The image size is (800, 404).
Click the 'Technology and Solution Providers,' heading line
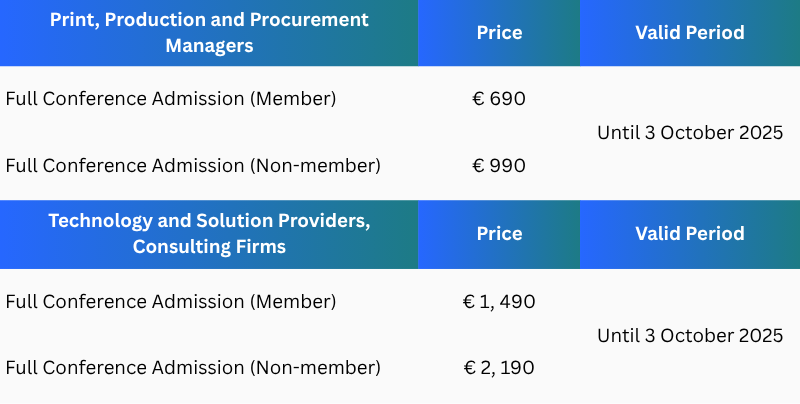click(210, 221)
